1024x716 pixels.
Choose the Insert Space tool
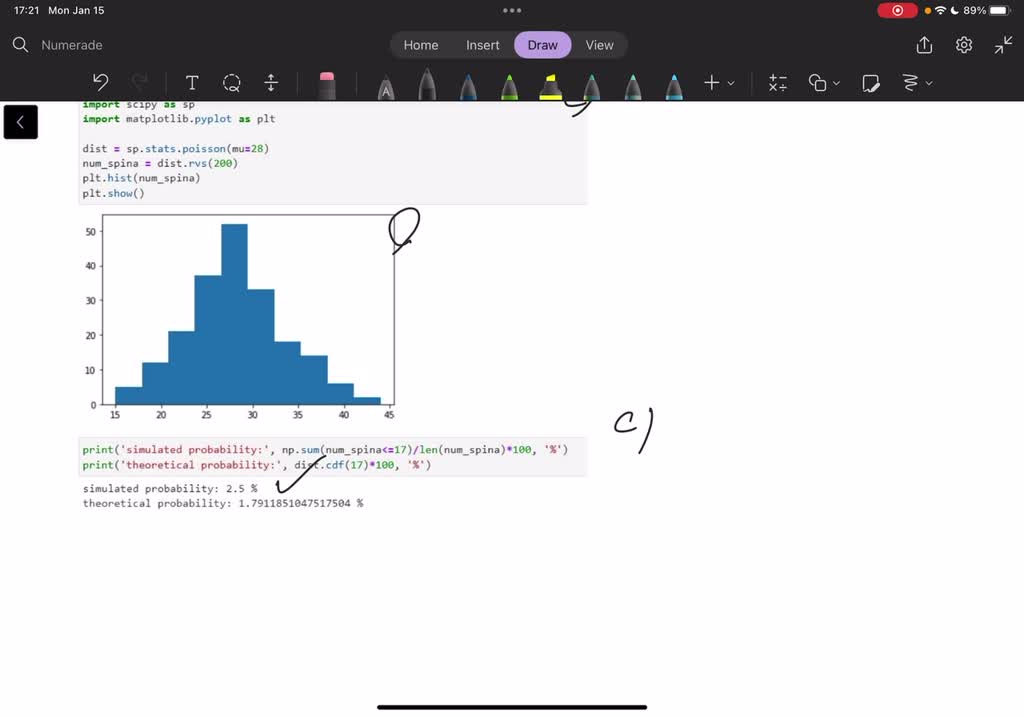pos(271,83)
